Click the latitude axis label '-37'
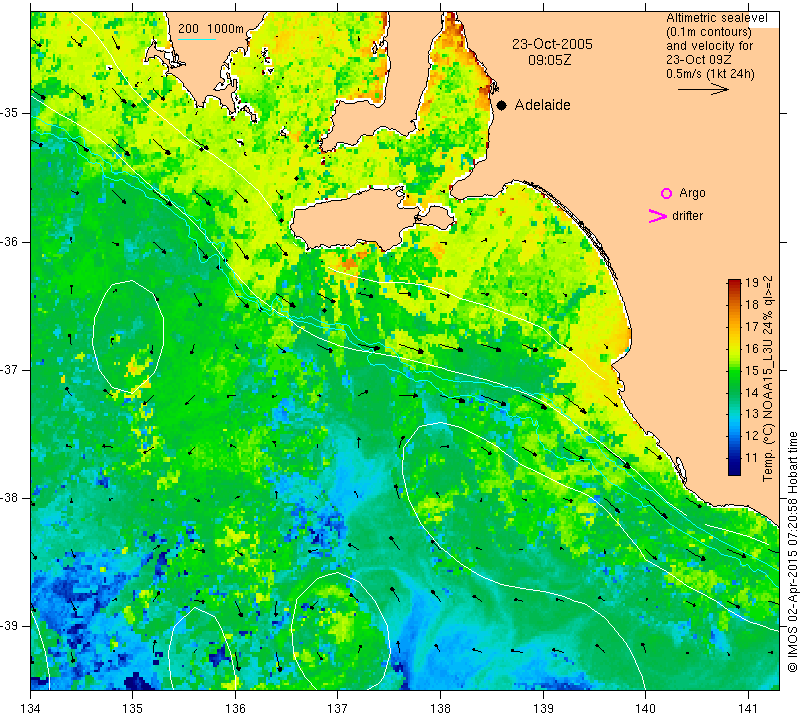800x720 pixels. pyautogui.click(x=10, y=369)
